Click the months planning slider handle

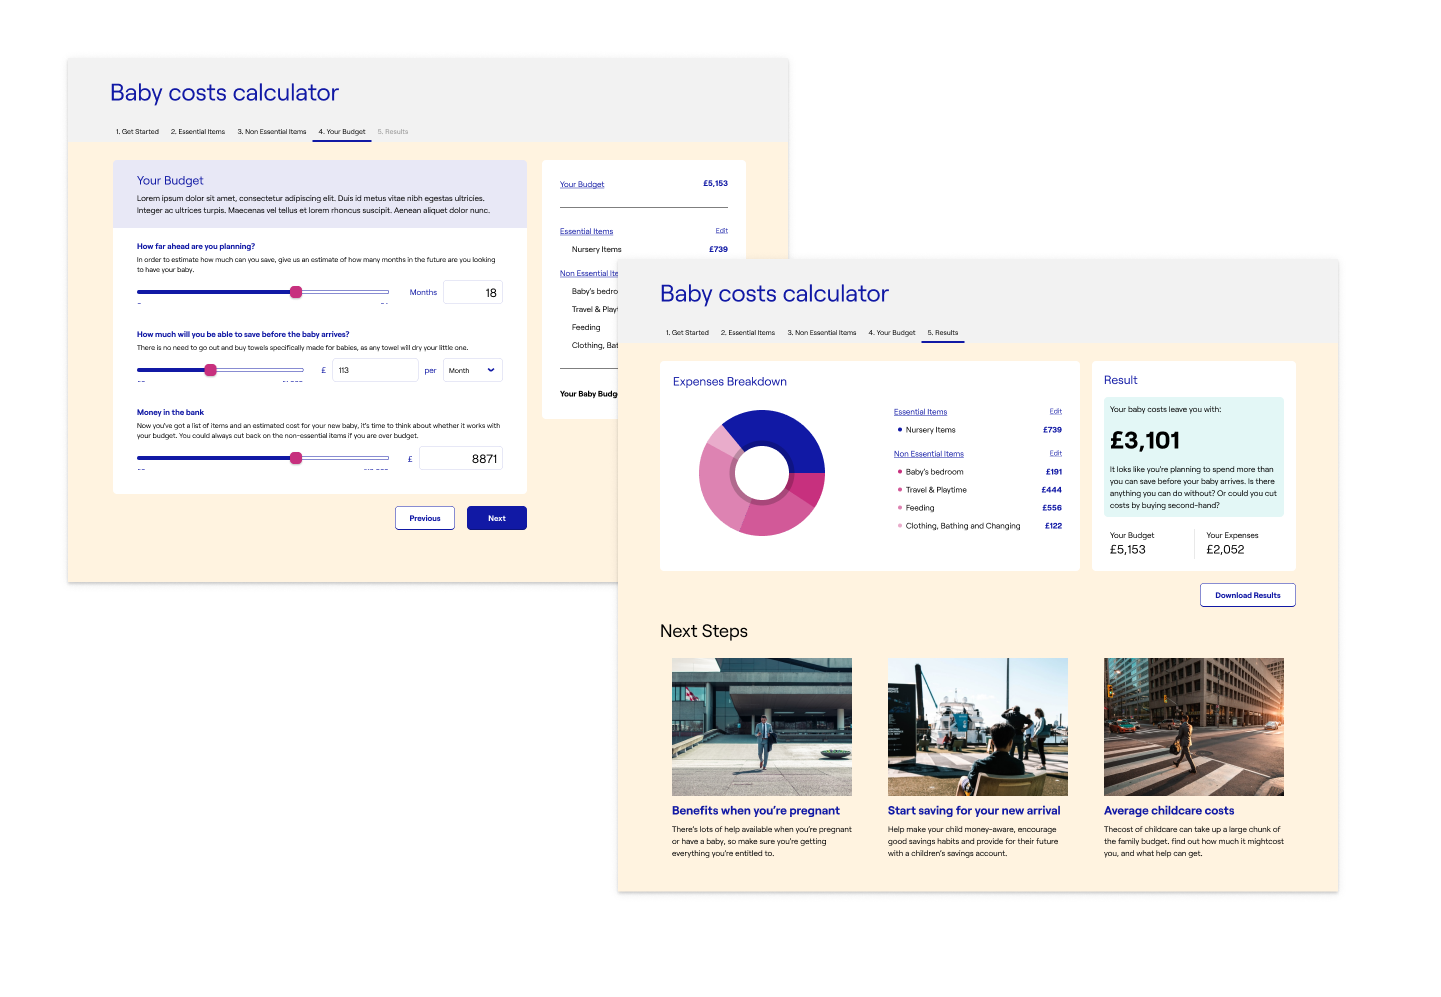click(x=296, y=292)
